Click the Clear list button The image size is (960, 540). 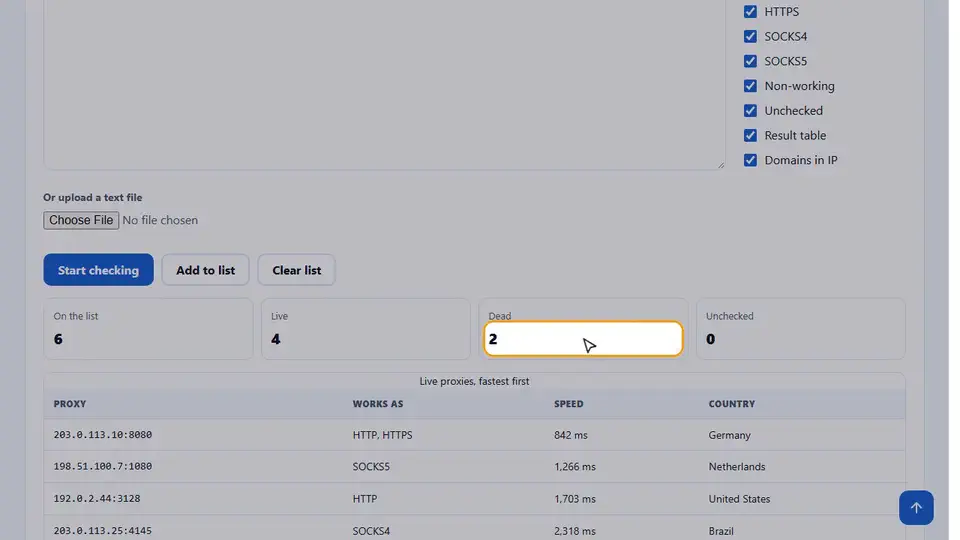(x=296, y=270)
